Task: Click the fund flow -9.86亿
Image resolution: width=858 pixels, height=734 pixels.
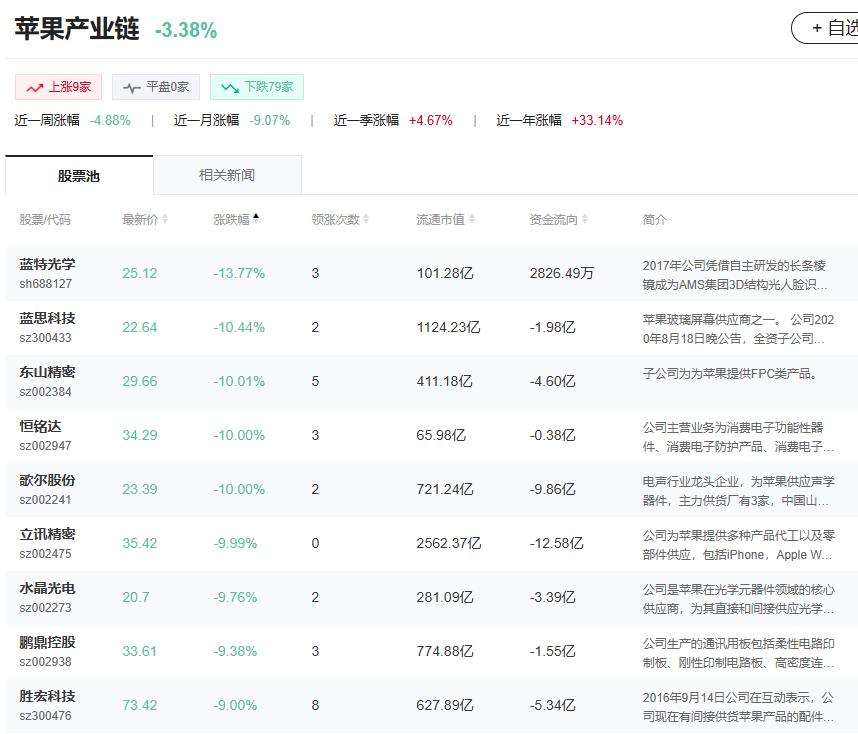Action: pyautogui.click(x=553, y=489)
